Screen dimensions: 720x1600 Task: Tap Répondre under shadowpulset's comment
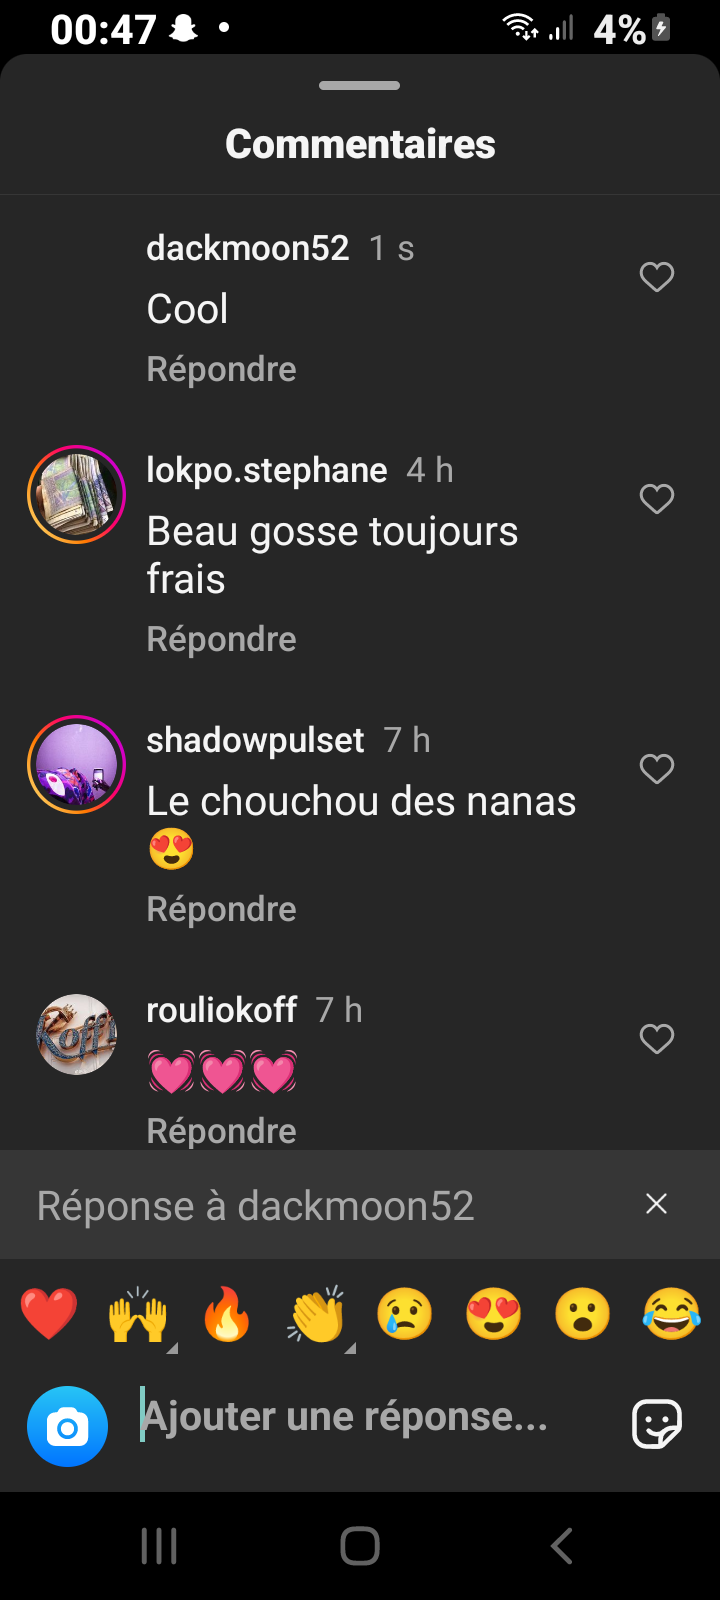221,909
